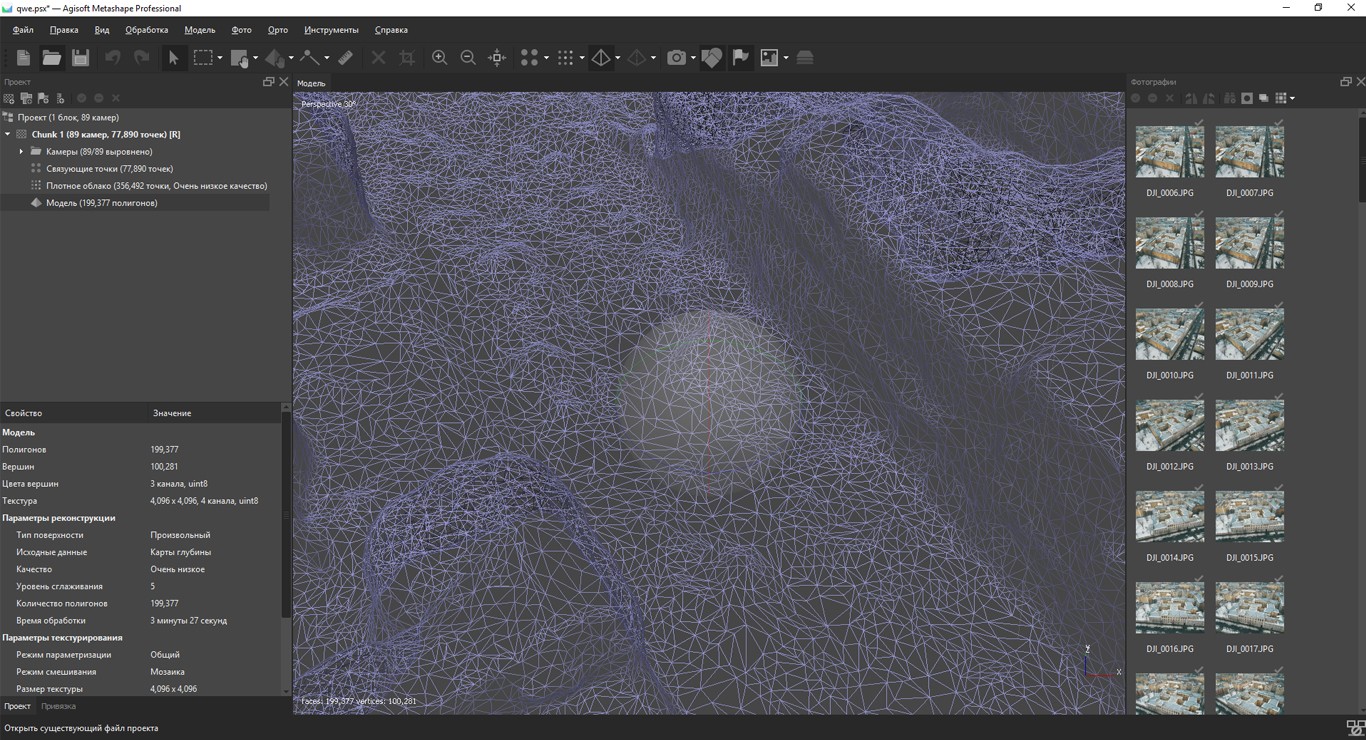Select the Модель (199,377 полигонов) tree item

click(101, 203)
